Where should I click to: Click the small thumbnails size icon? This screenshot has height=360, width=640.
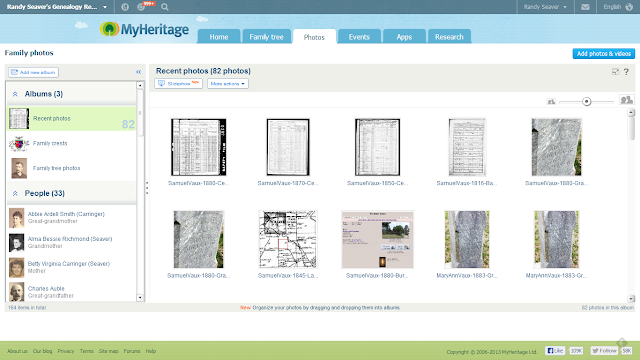coord(551,102)
